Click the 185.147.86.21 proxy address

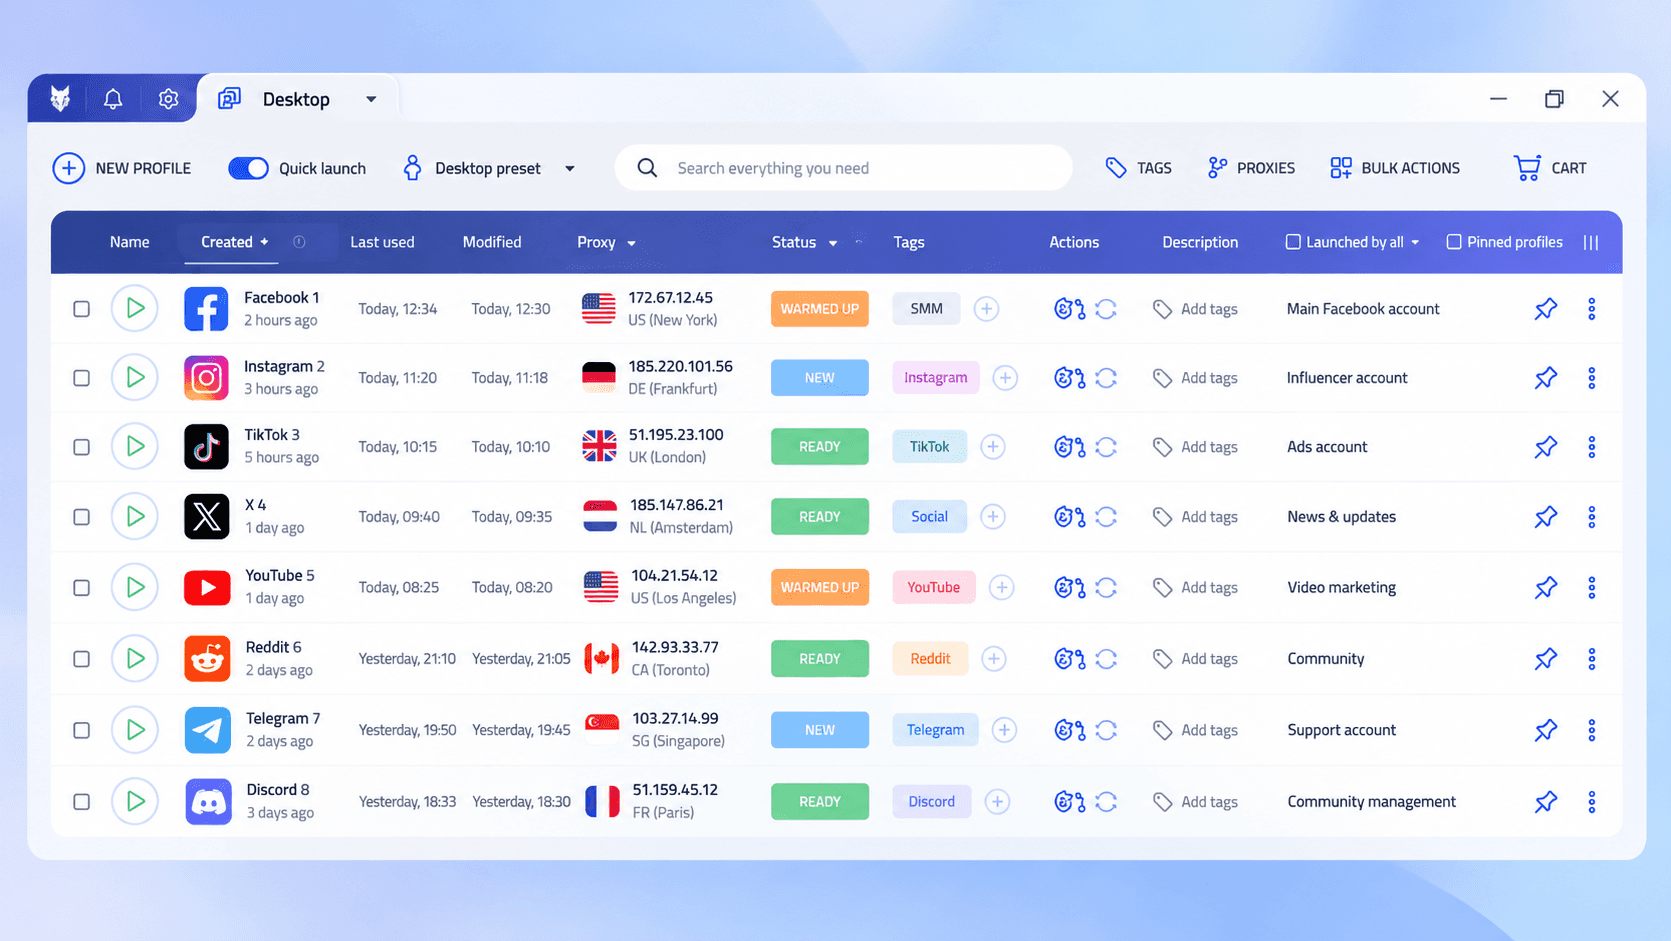tap(677, 505)
